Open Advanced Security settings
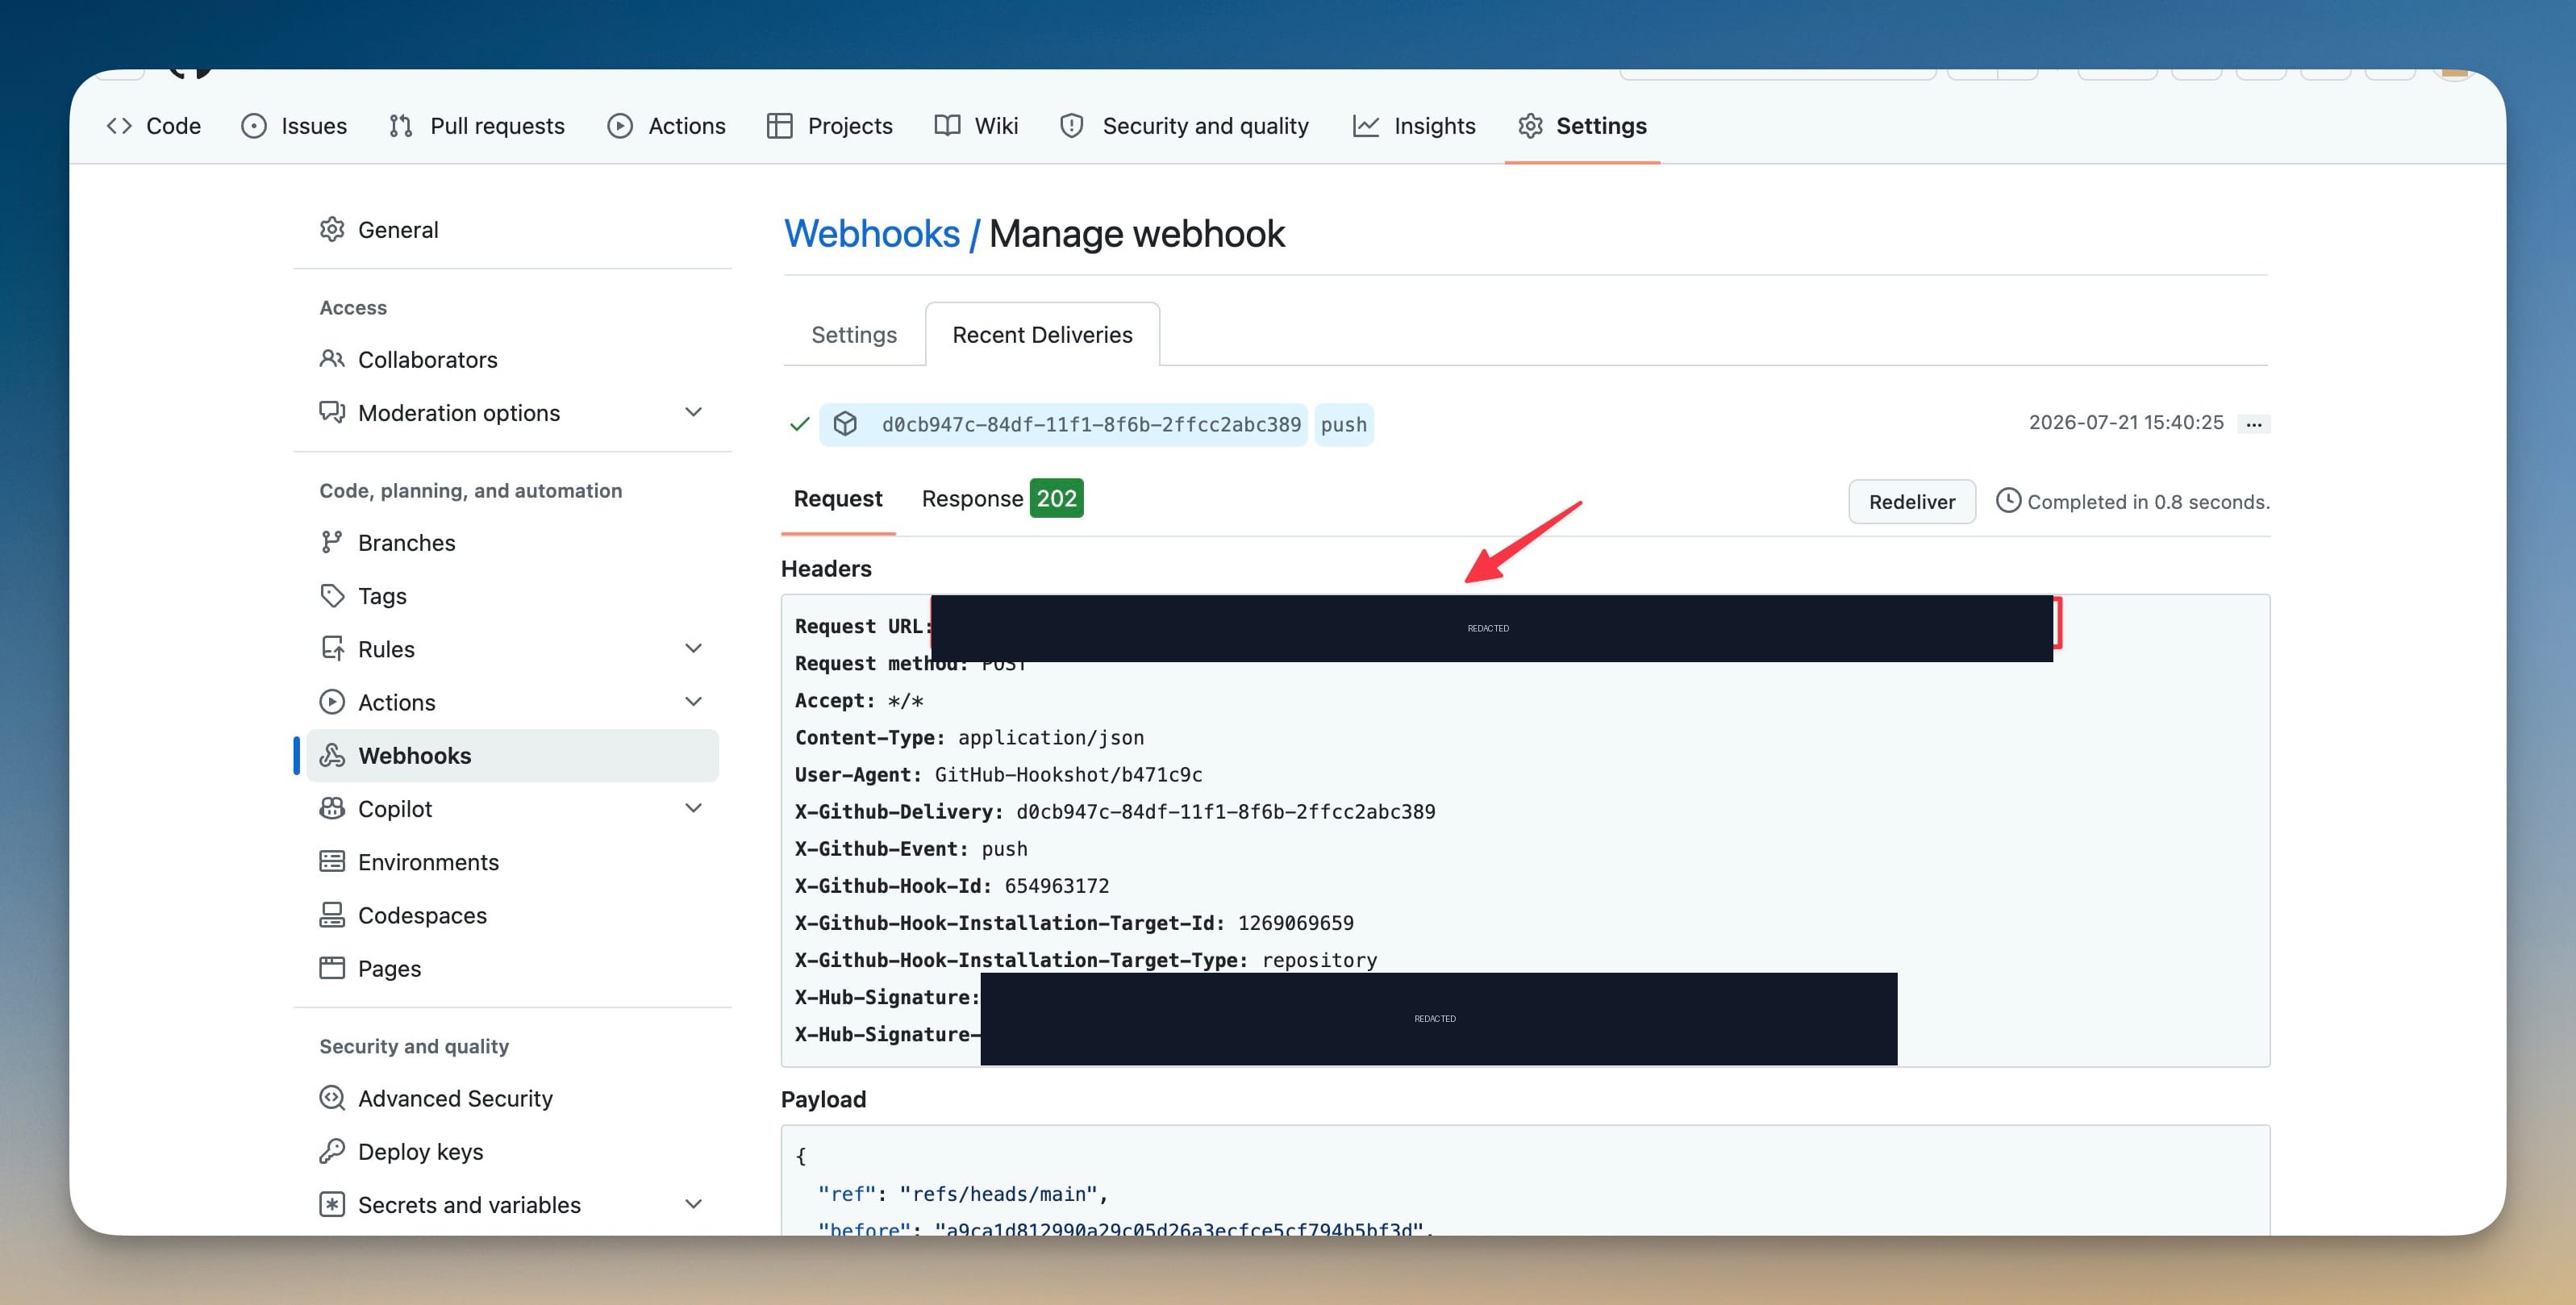This screenshot has width=2576, height=1305. pos(513,1098)
